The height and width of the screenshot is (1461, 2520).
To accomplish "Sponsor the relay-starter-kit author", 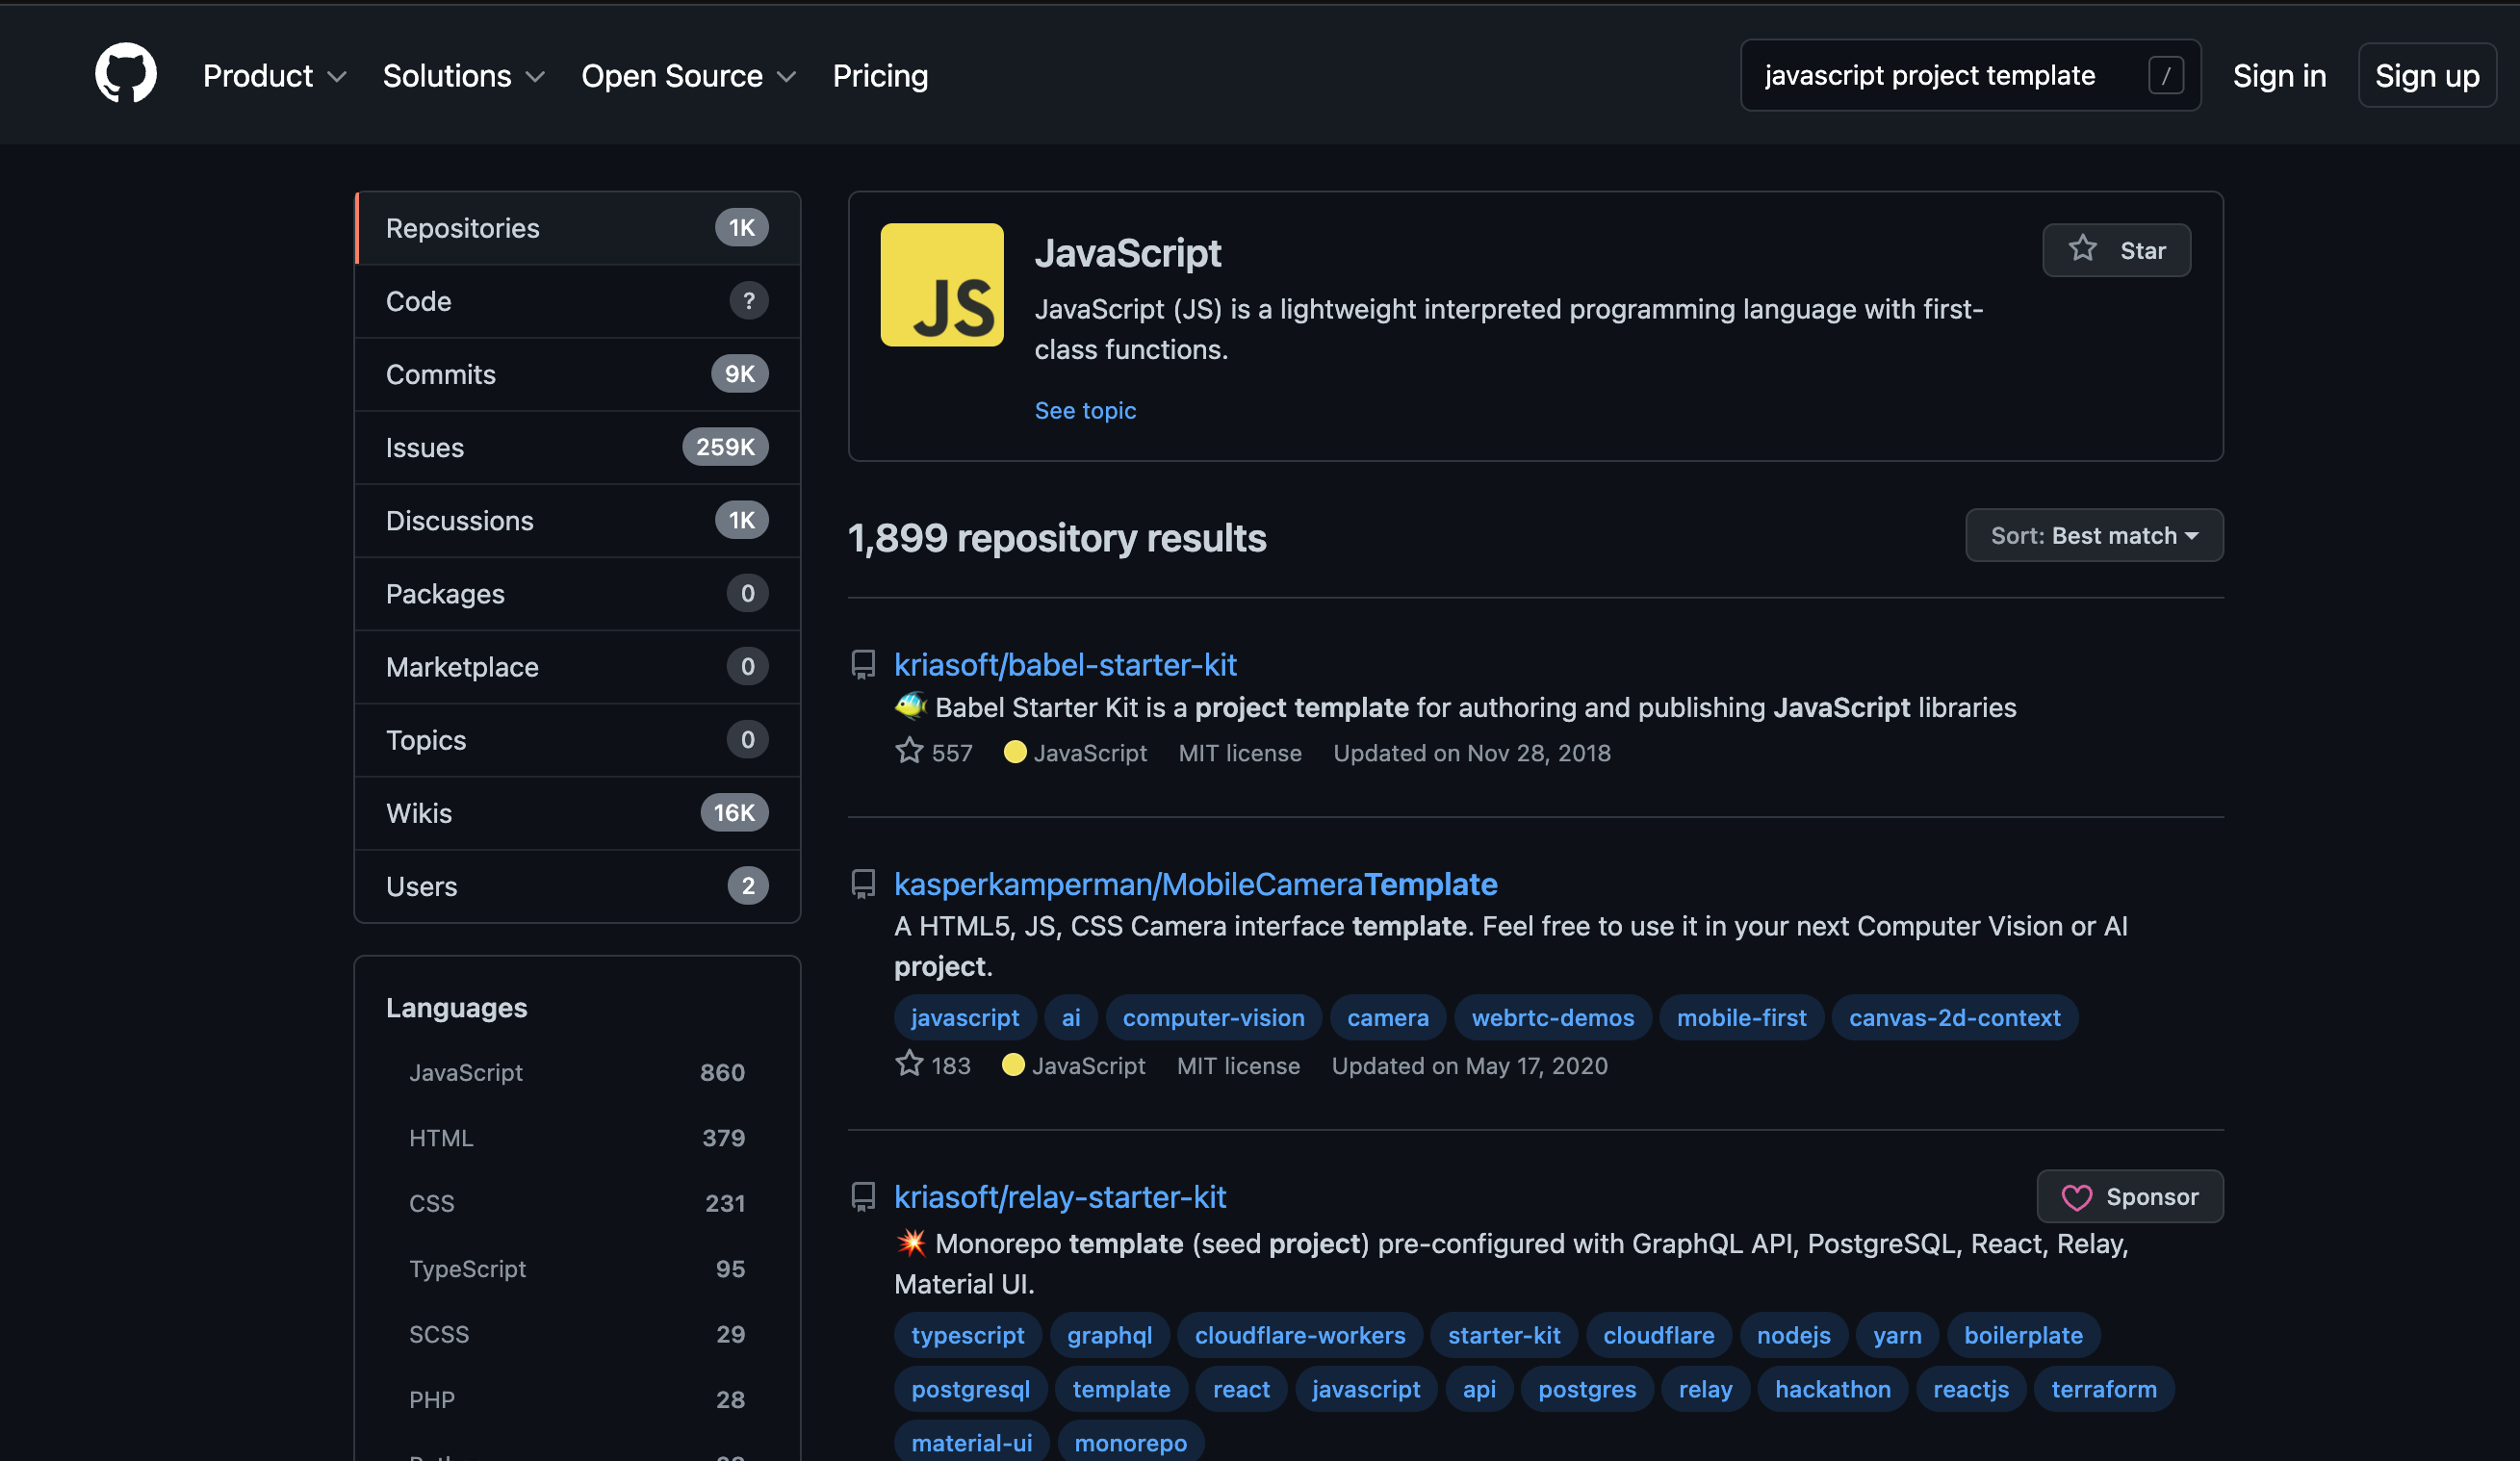I will click(x=2129, y=1197).
